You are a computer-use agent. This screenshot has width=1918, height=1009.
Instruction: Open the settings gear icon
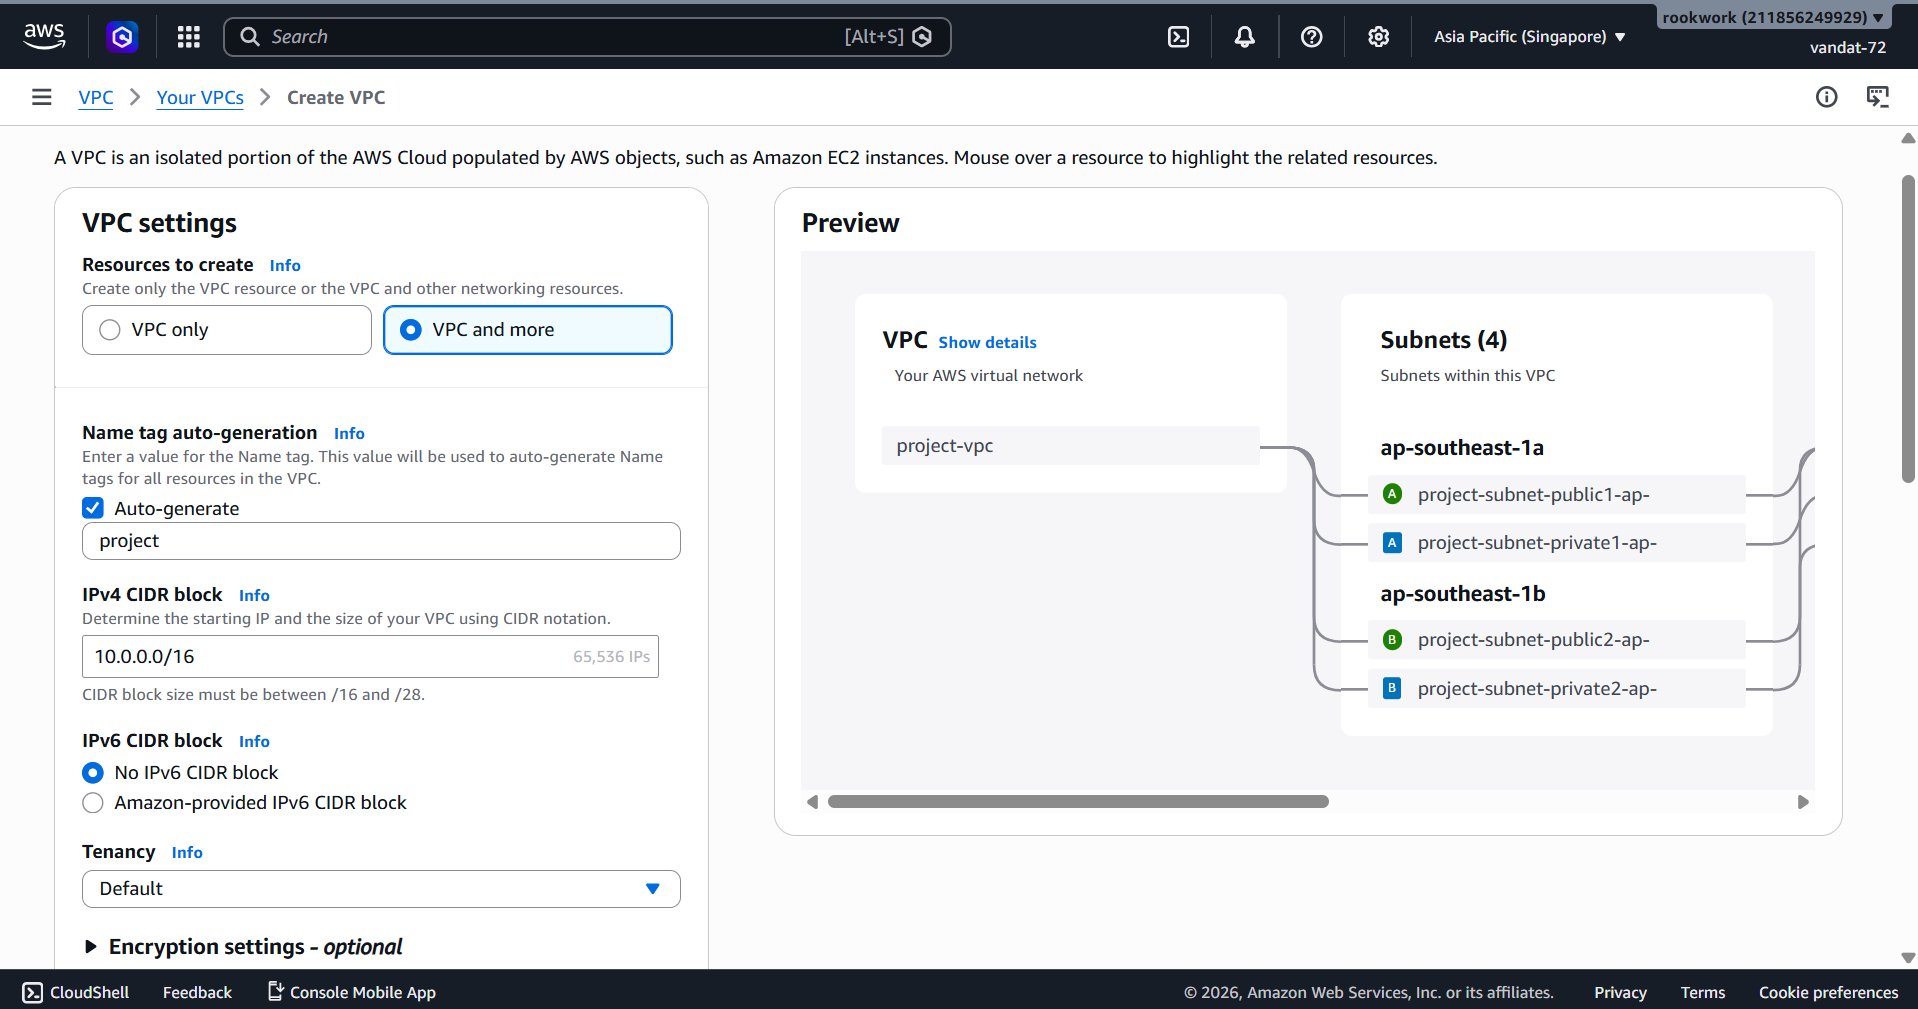coord(1379,37)
